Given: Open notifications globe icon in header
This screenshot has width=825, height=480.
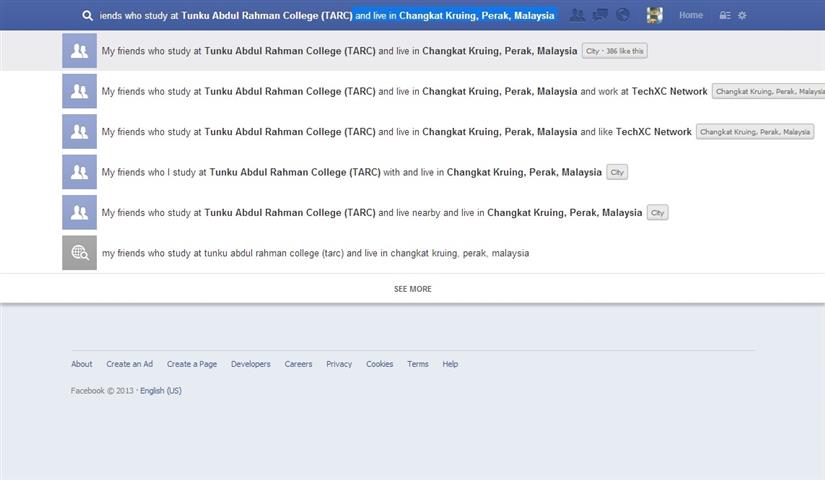Looking at the screenshot, I should (623, 15).
